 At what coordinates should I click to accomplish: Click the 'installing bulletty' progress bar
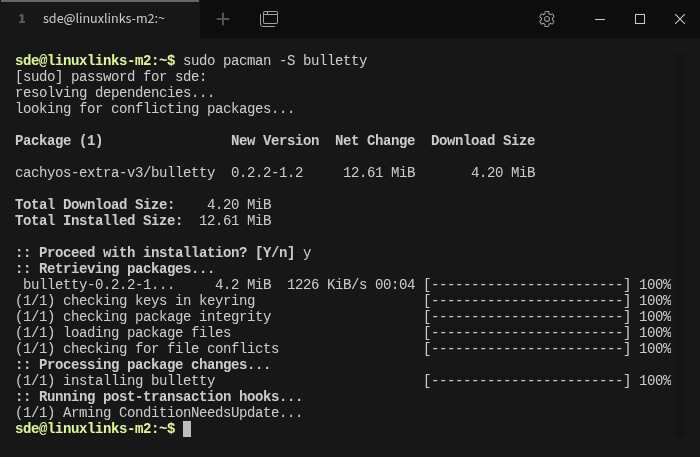[x=527, y=381]
